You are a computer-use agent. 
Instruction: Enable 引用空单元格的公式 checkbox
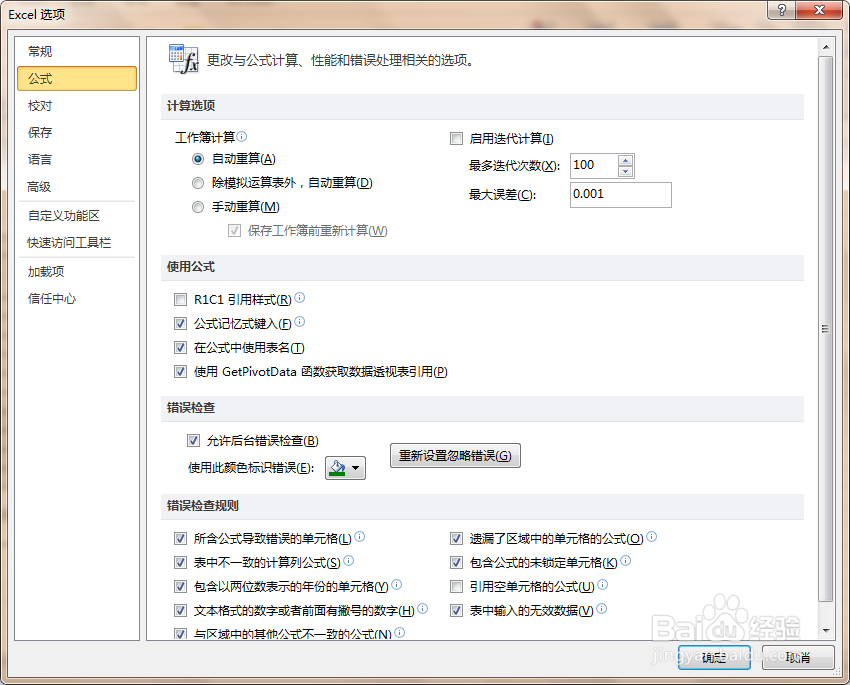point(456,586)
